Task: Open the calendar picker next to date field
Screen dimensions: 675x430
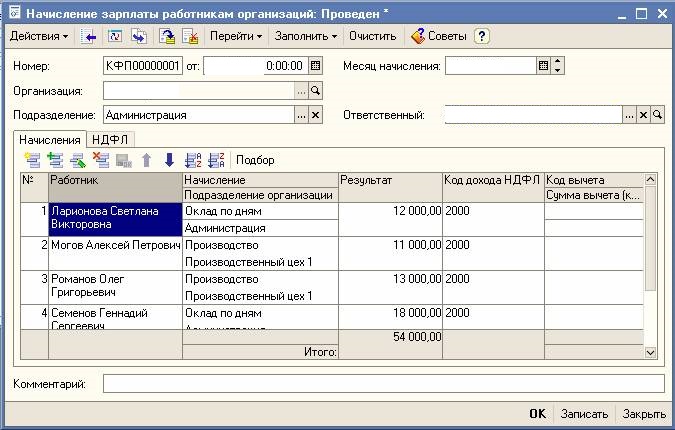Action: pos(316,66)
